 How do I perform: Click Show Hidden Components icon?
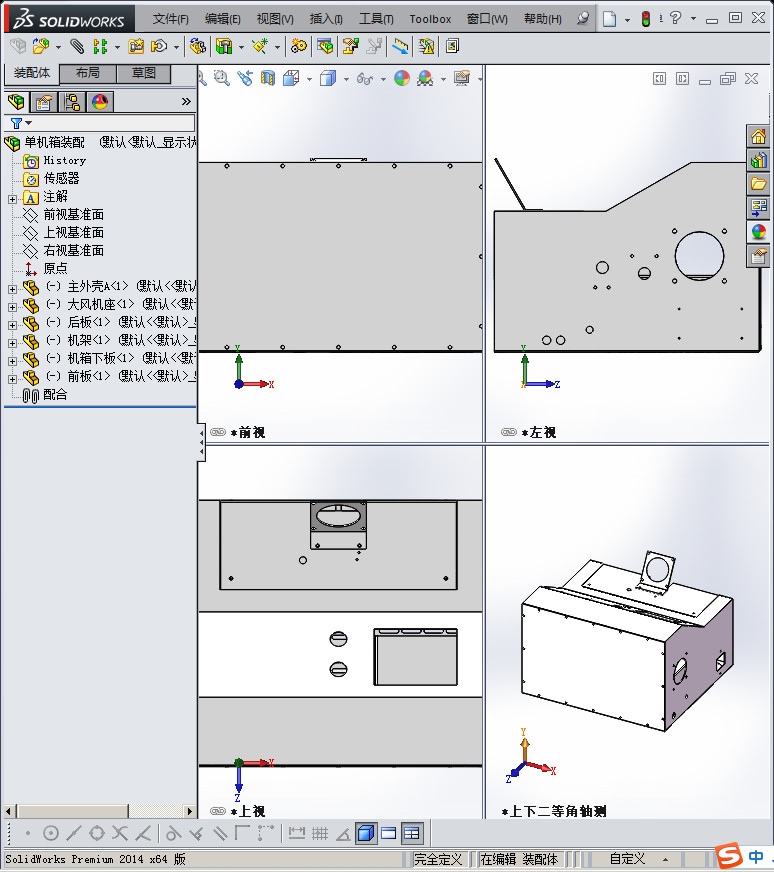(197, 46)
